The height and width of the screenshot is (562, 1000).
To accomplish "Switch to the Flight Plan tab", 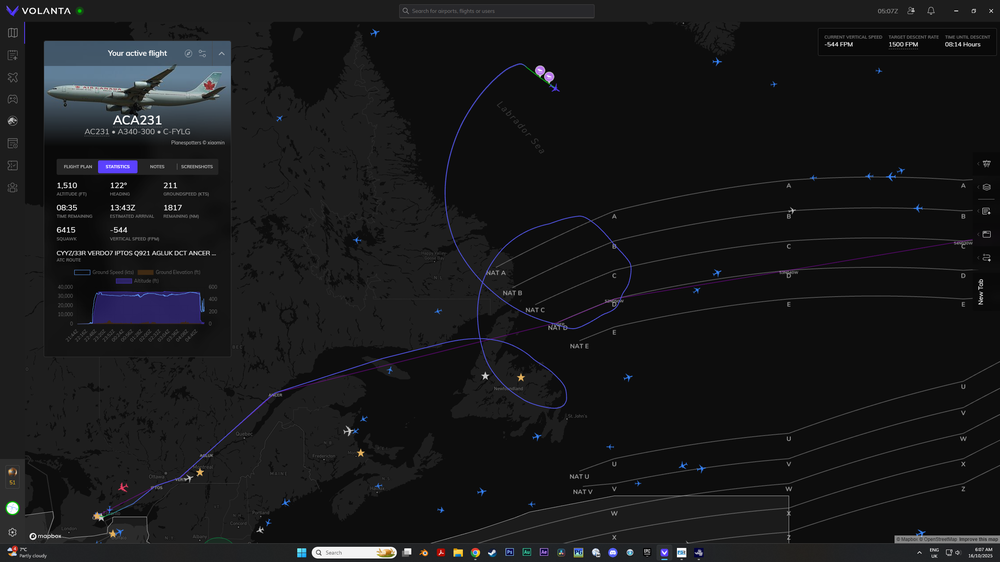I will click(78, 166).
